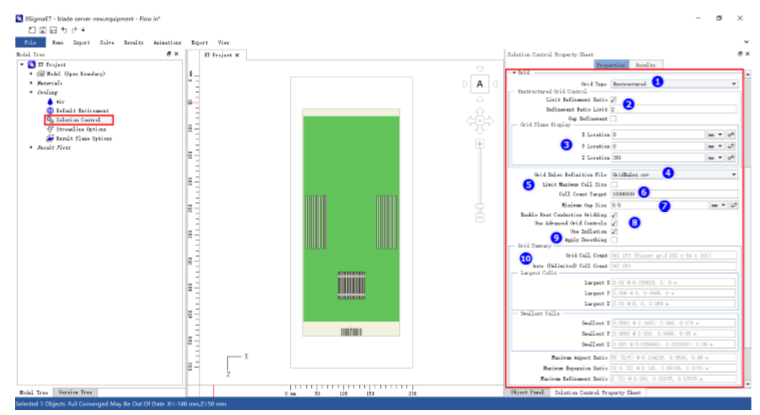Viewport: 760px width, 415px height.
Task: Select Default Environment globe item
Action: tap(79, 110)
